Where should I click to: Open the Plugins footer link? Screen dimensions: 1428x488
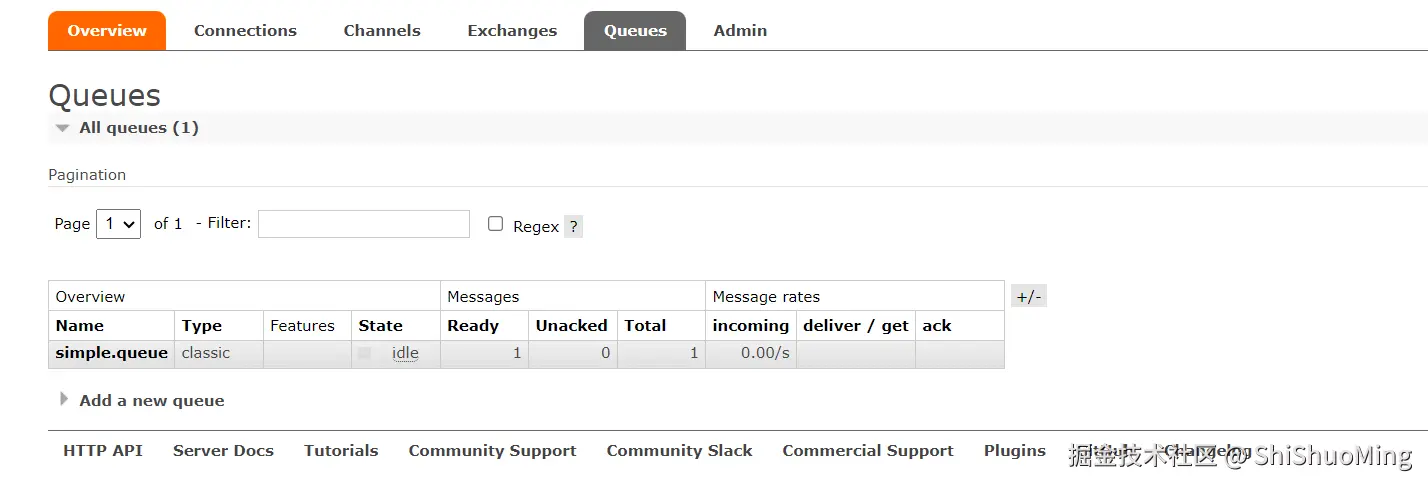(x=1015, y=450)
